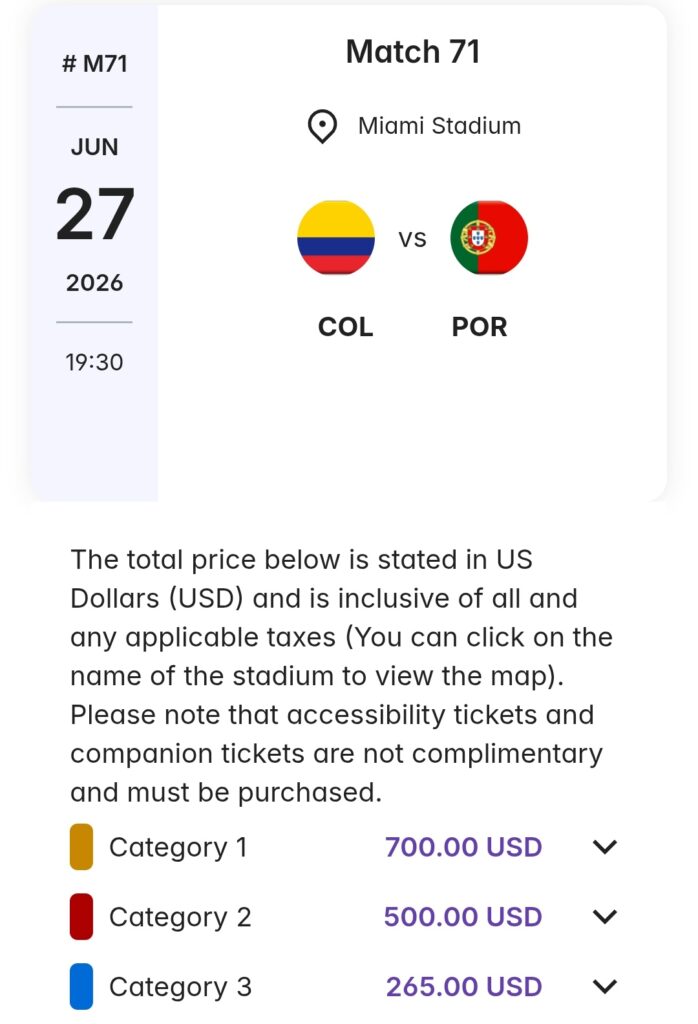Click the # M71 match number
This screenshot has height=1024, width=698.
(x=94, y=65)
